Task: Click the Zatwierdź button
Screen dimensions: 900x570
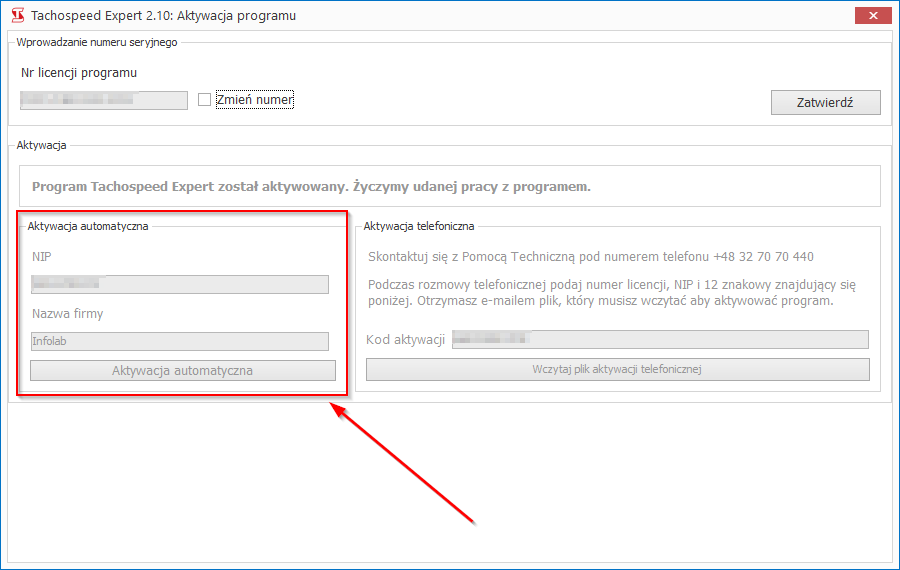Action: click(825, 103)
